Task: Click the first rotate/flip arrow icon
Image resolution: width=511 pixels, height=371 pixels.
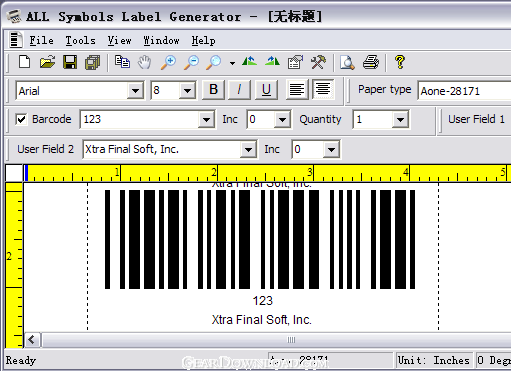Action: pos(249,61)
